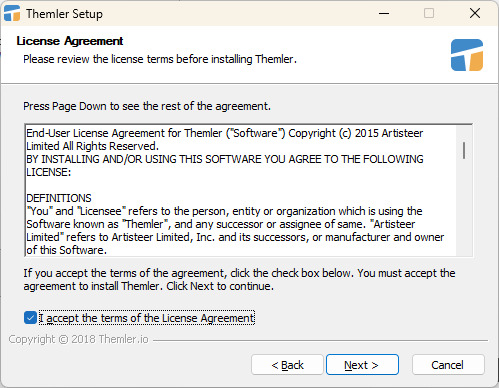Cancel the Themler installation
The image size is (499, 388).
pos(448,365)
